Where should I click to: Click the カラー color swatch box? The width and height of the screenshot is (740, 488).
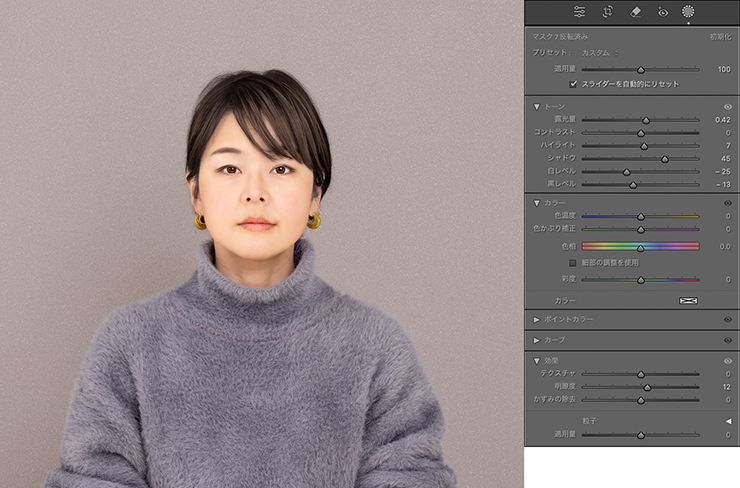tap(688, 300)
